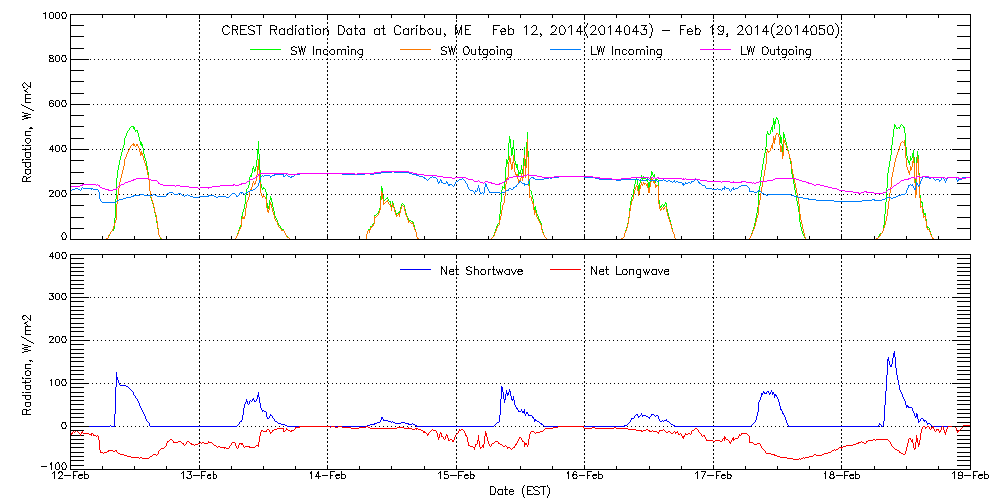Click the SW Incoming legend label

tap(327, 51)
